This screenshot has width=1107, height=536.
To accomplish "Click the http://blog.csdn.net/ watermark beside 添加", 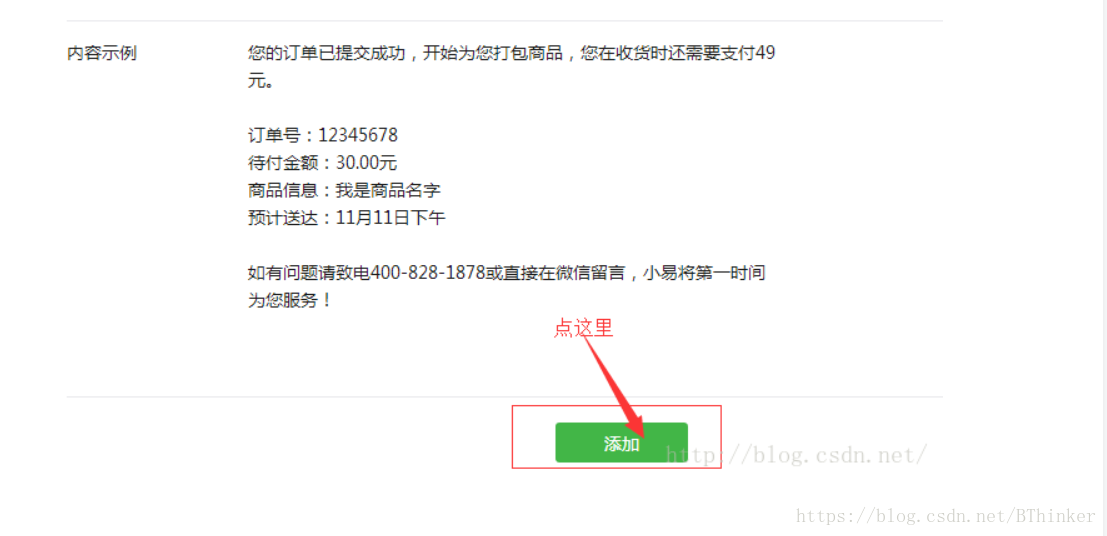I will pyautogui.click(x=796, y=455).
